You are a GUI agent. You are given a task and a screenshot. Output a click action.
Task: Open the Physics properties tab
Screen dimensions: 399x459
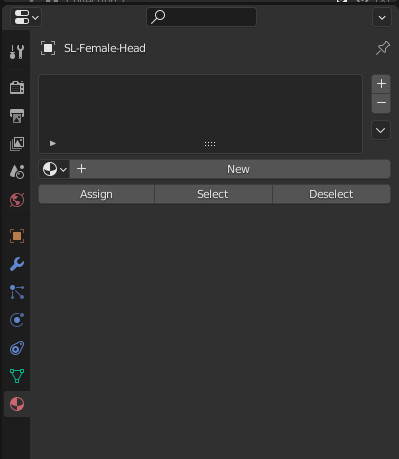pyautogui.click(x=17, y=320)
